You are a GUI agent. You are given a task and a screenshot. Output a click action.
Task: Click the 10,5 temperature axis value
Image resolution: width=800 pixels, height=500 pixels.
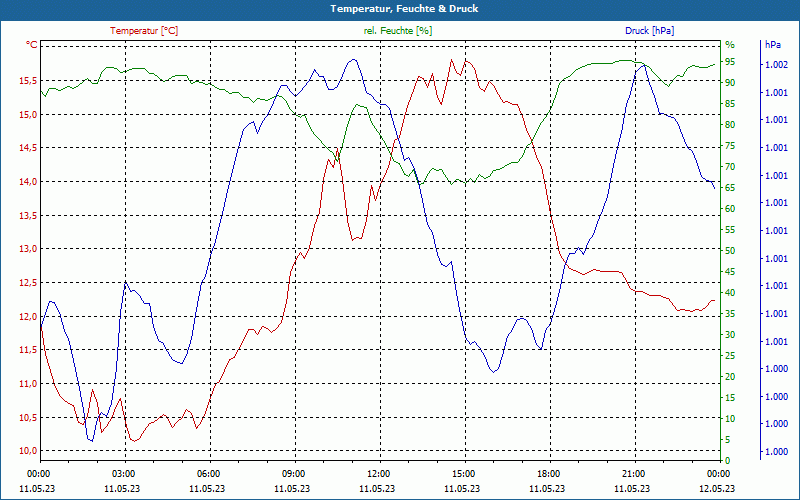(28, 417)
